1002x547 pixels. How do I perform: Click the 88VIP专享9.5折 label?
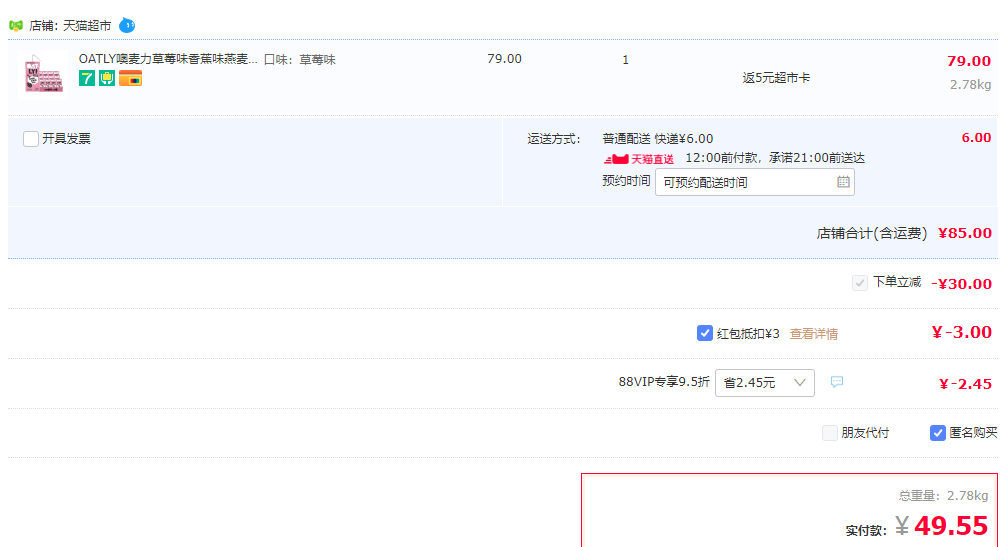click(x=664, y=382)
